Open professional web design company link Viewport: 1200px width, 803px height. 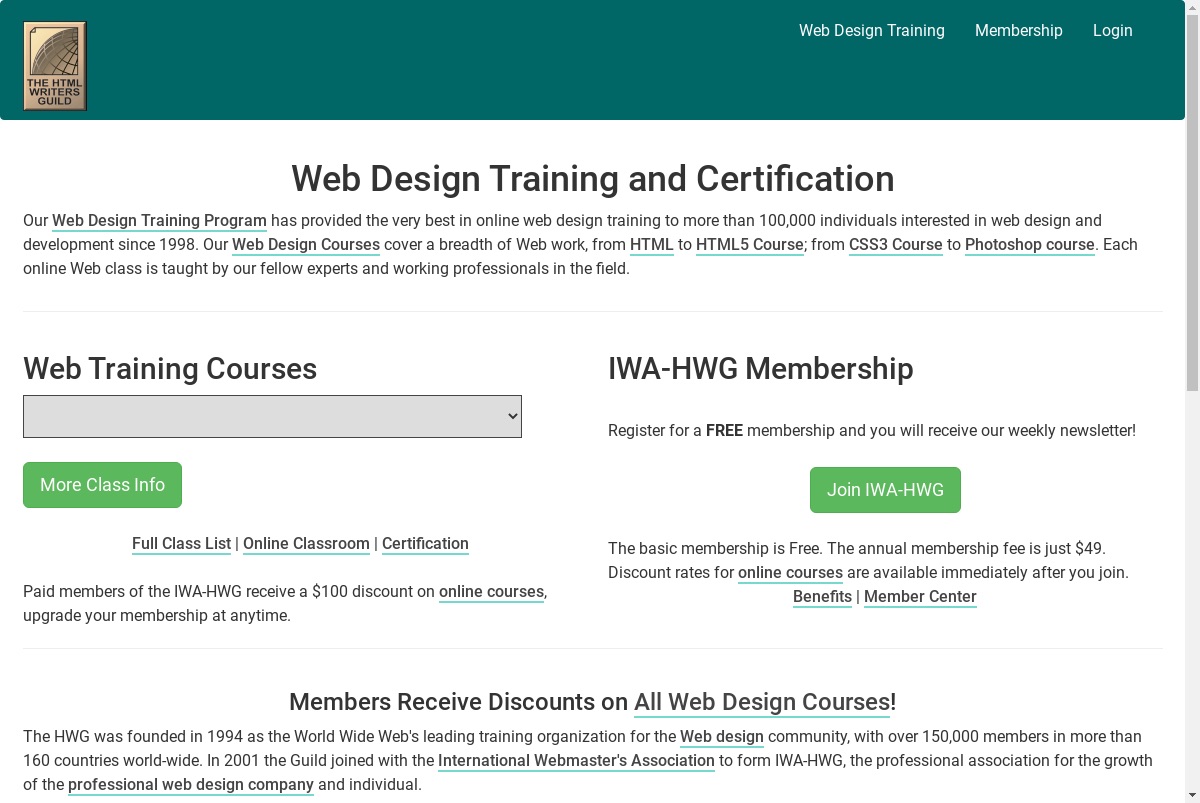point(191,784)
